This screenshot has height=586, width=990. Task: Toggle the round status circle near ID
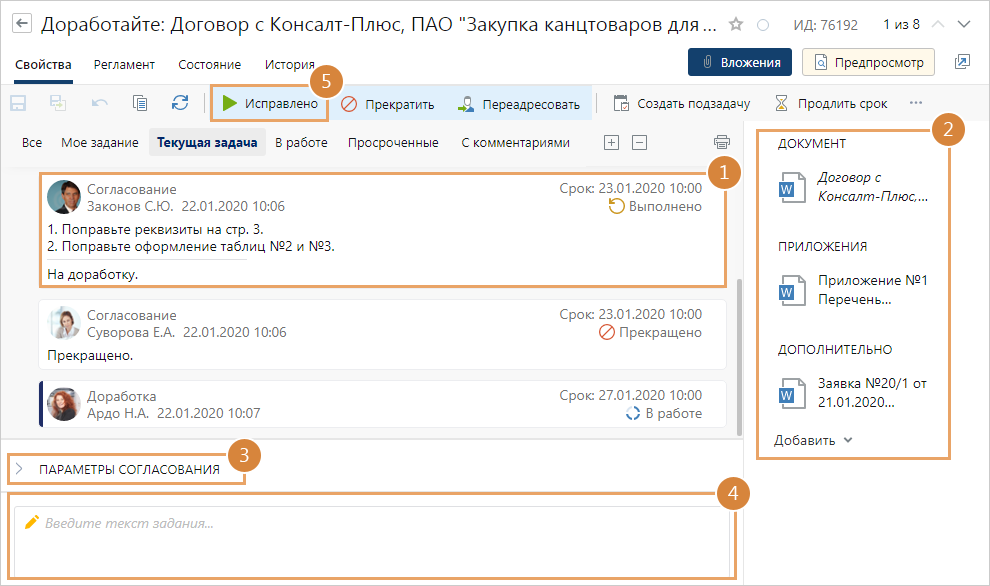click(x=763, y=24)
